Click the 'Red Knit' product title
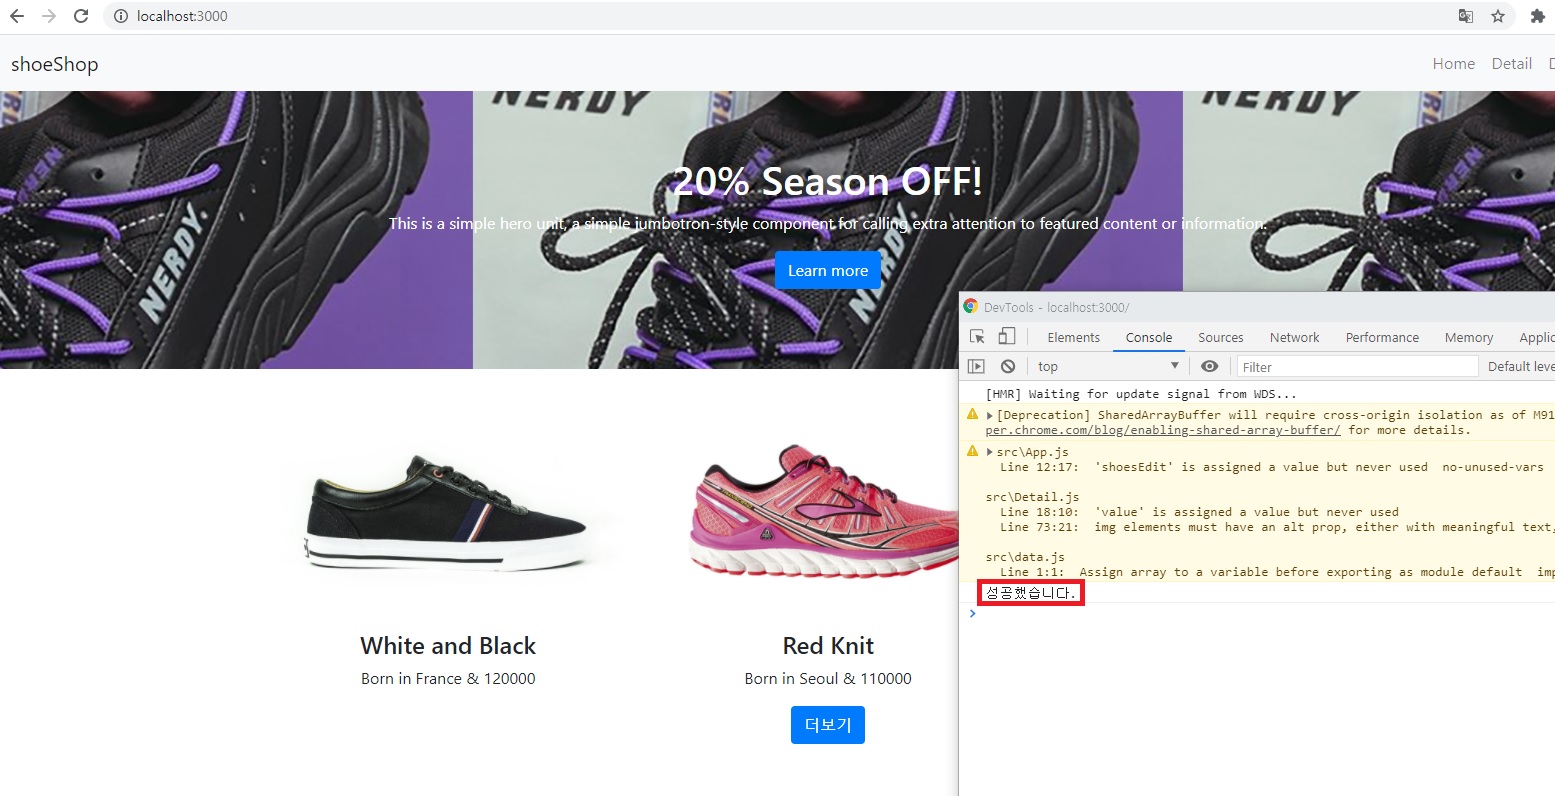Screen dimensions: 1555x796 (828, 646)
